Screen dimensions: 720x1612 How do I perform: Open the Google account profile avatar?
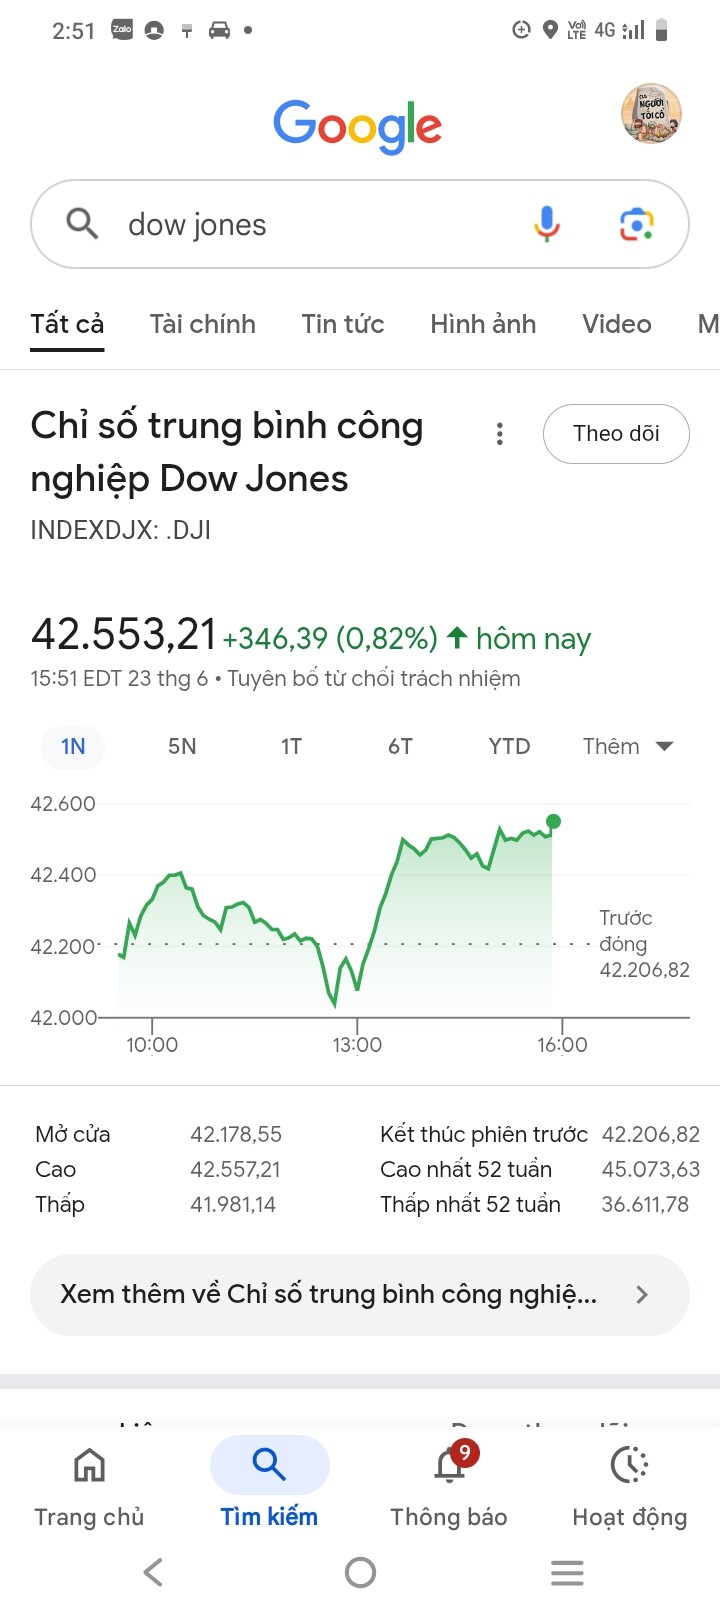[651, 113]
